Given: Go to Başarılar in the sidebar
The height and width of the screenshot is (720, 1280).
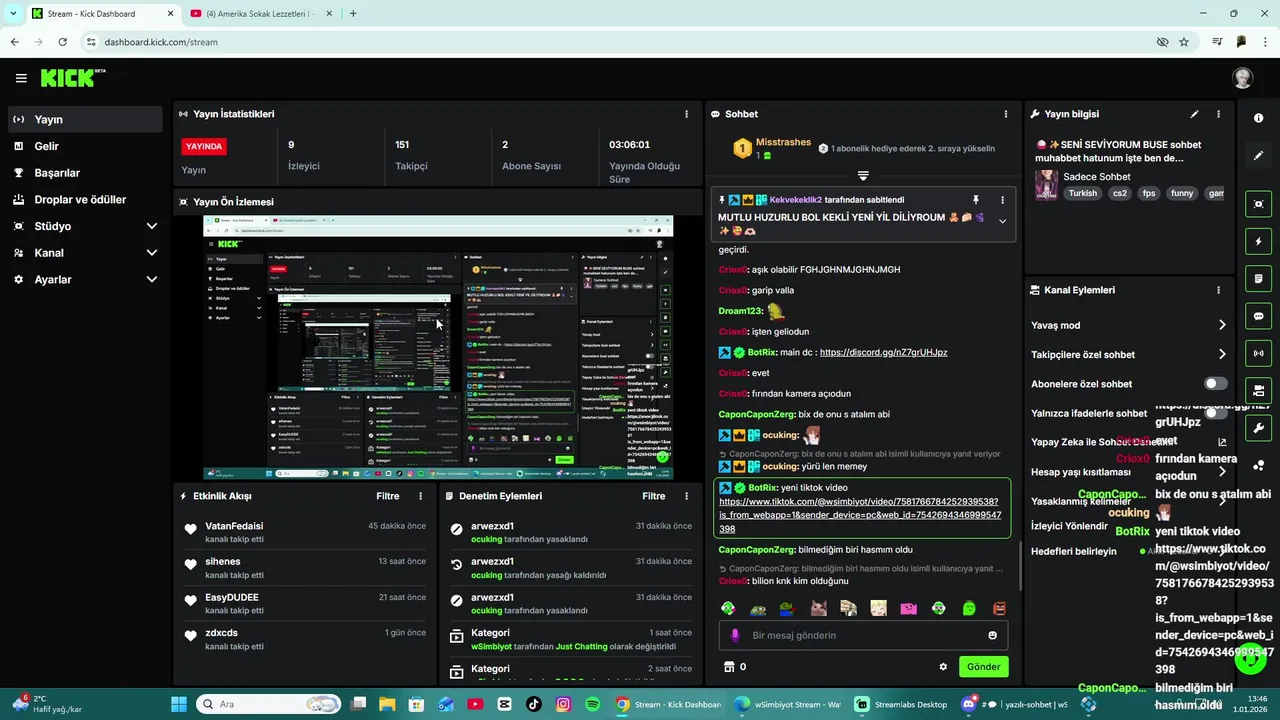Looking at the screenshot, I should (85, 173).
